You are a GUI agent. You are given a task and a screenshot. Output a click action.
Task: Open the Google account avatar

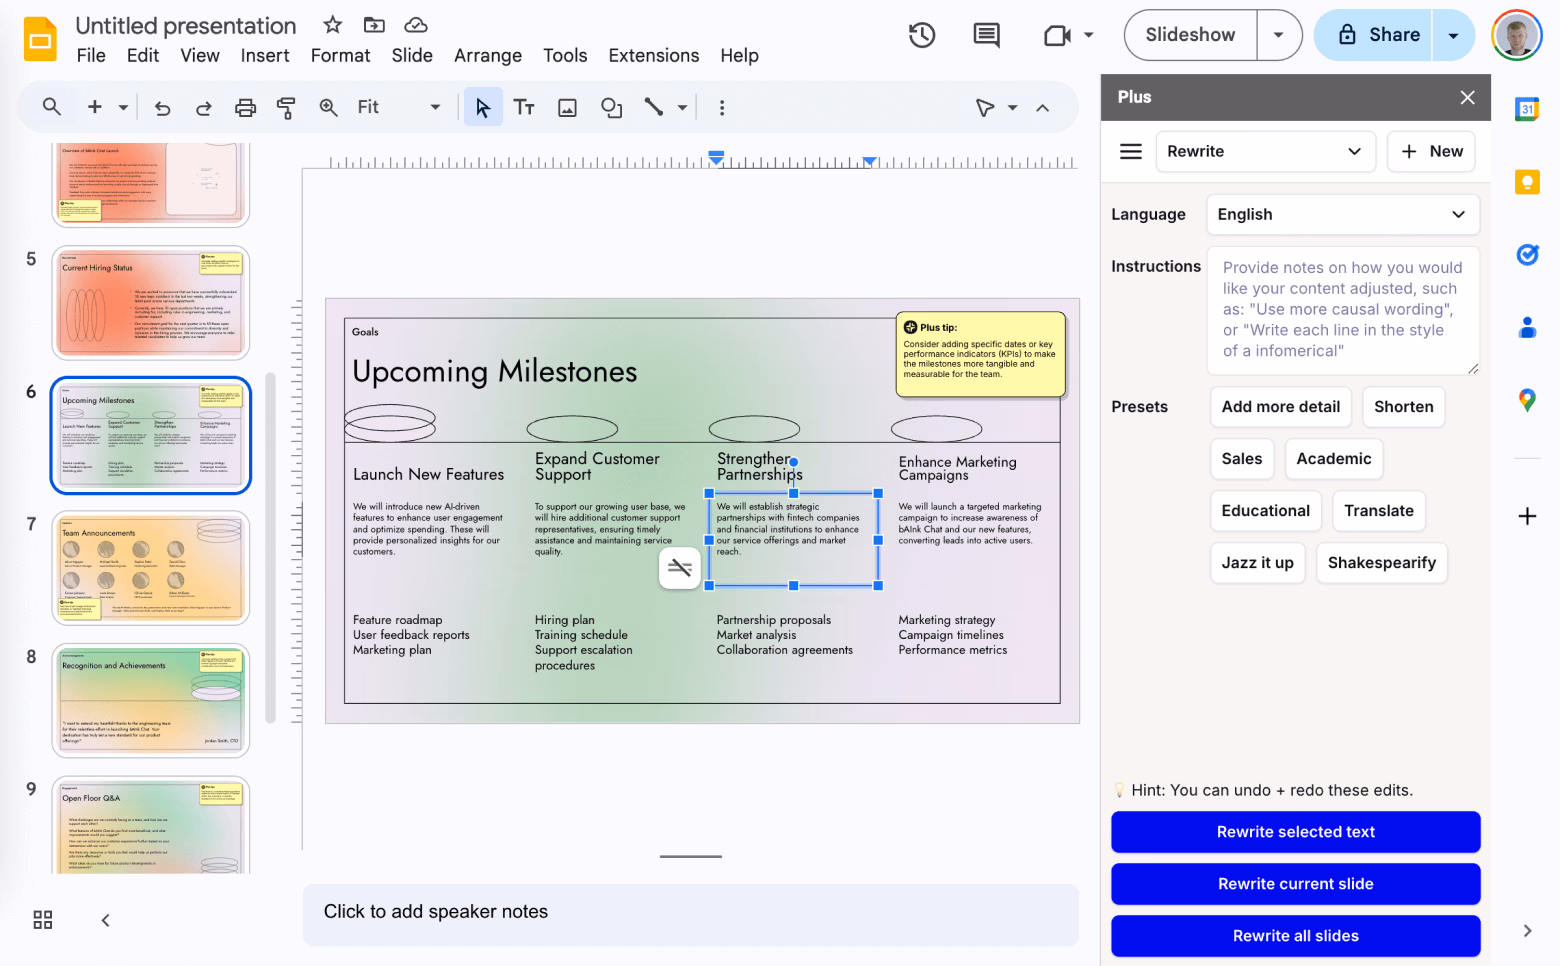(x=1517, y=35)
